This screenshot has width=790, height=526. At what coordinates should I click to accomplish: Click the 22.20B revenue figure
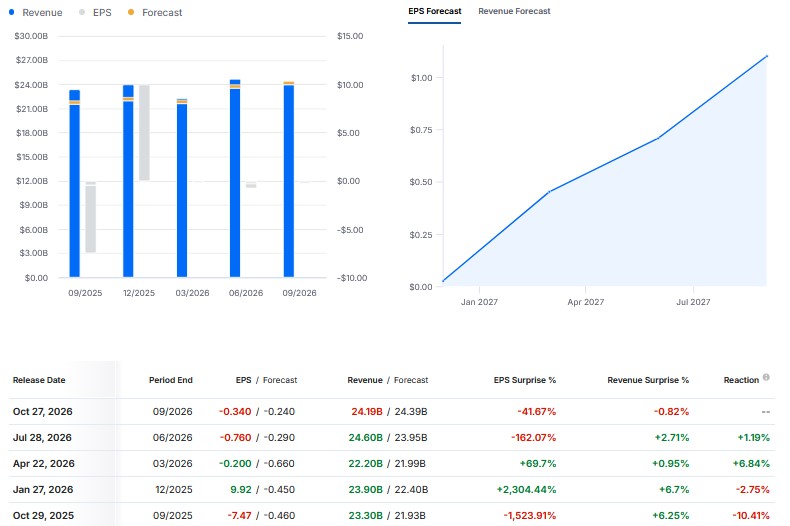point(365,464)
